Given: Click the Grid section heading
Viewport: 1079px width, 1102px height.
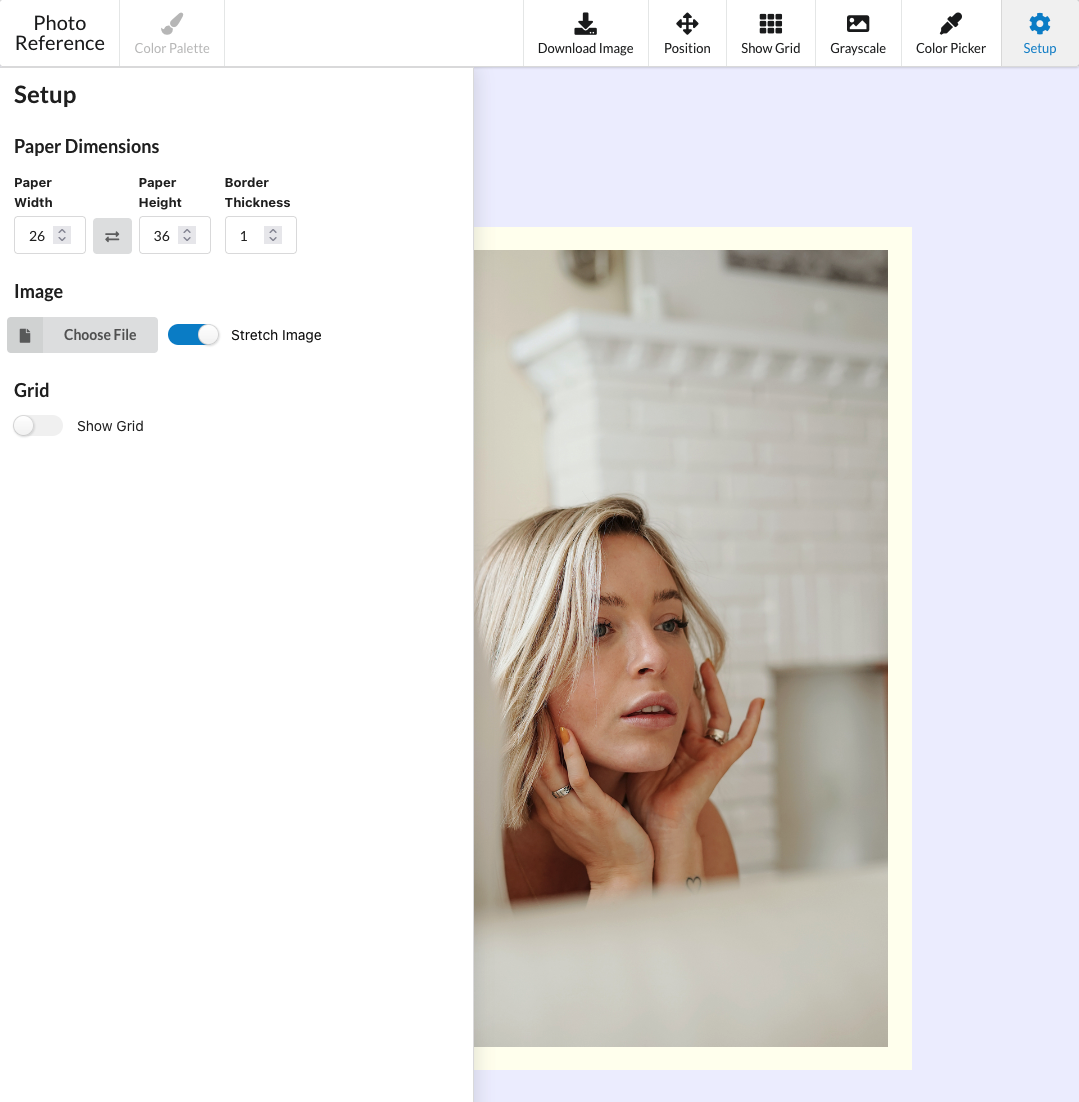Looking at the screenshot, I should pos(32,390).
